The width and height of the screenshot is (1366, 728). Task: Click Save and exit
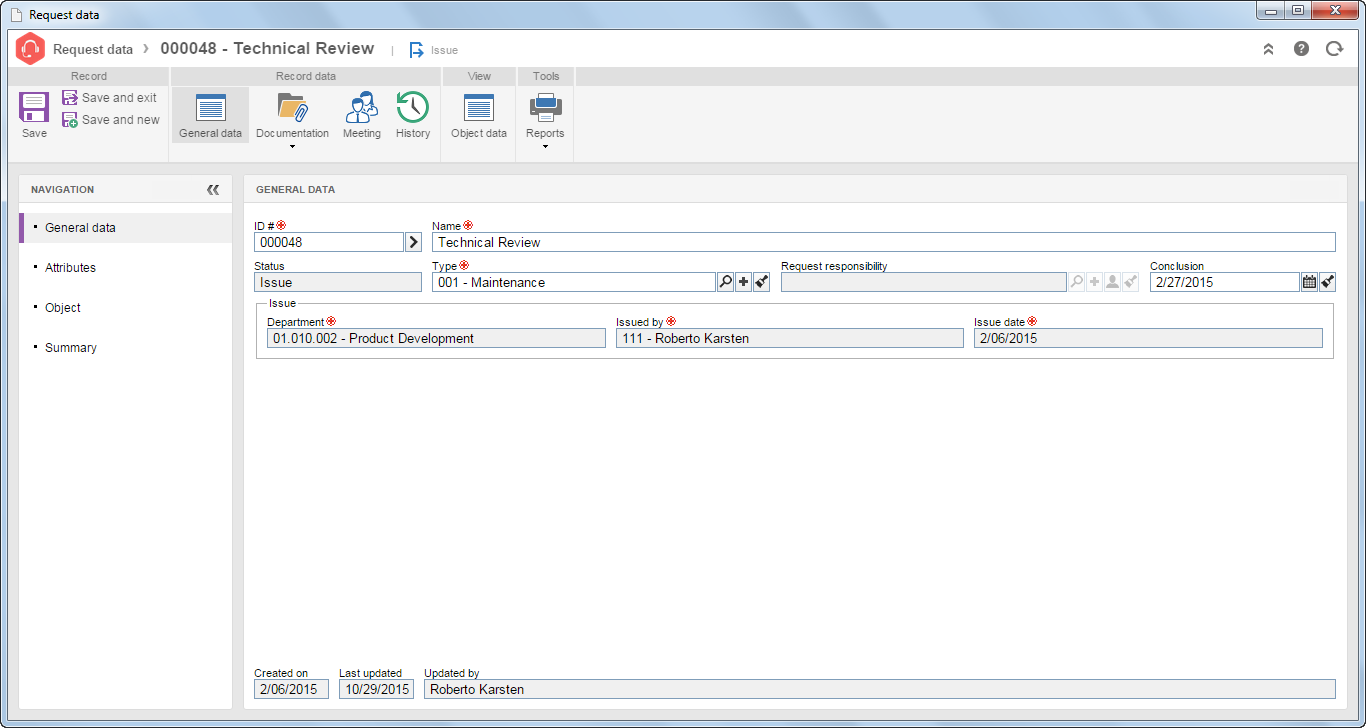109,98
